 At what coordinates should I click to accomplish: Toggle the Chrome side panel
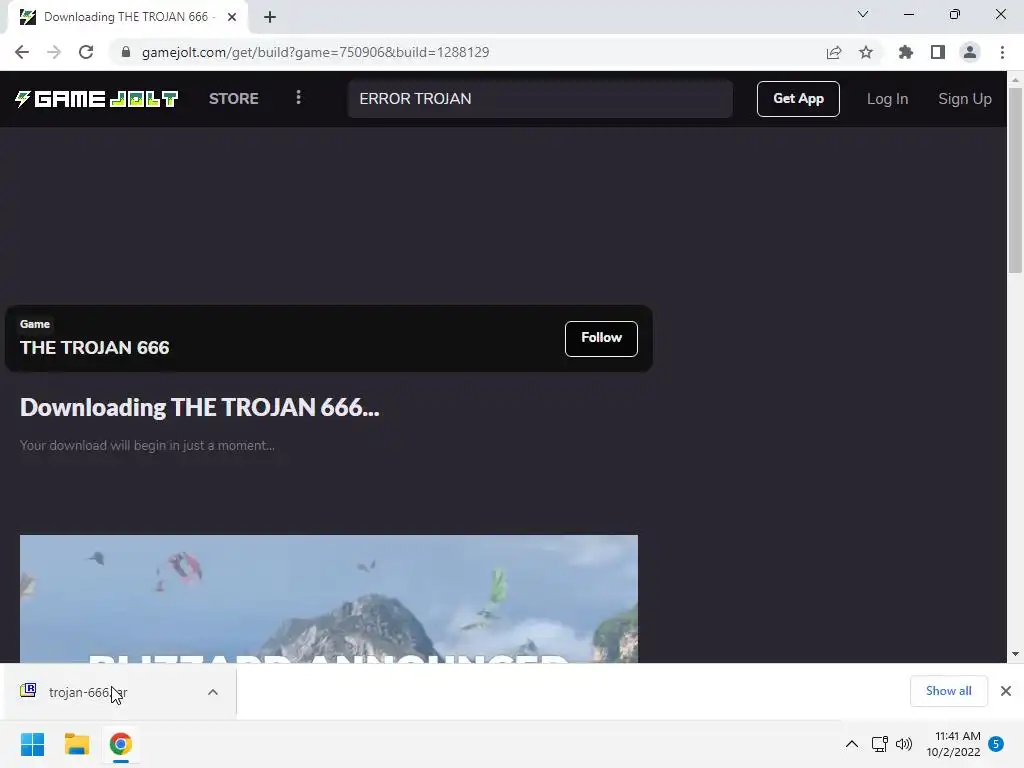click(x=938, y=52)
